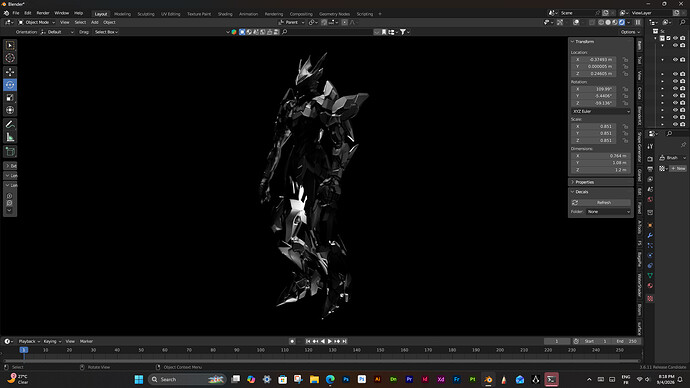690x388 pixels.
Task: Select the Add Cube tool
Action: (10, 152)
